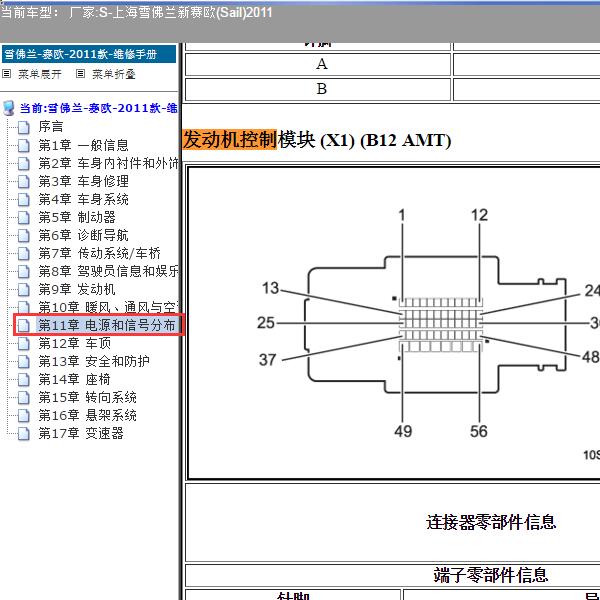Click the page icon beside 第16章 悬架系统
The height and width of the screenshot is (600, 600).
click(24, 416)
